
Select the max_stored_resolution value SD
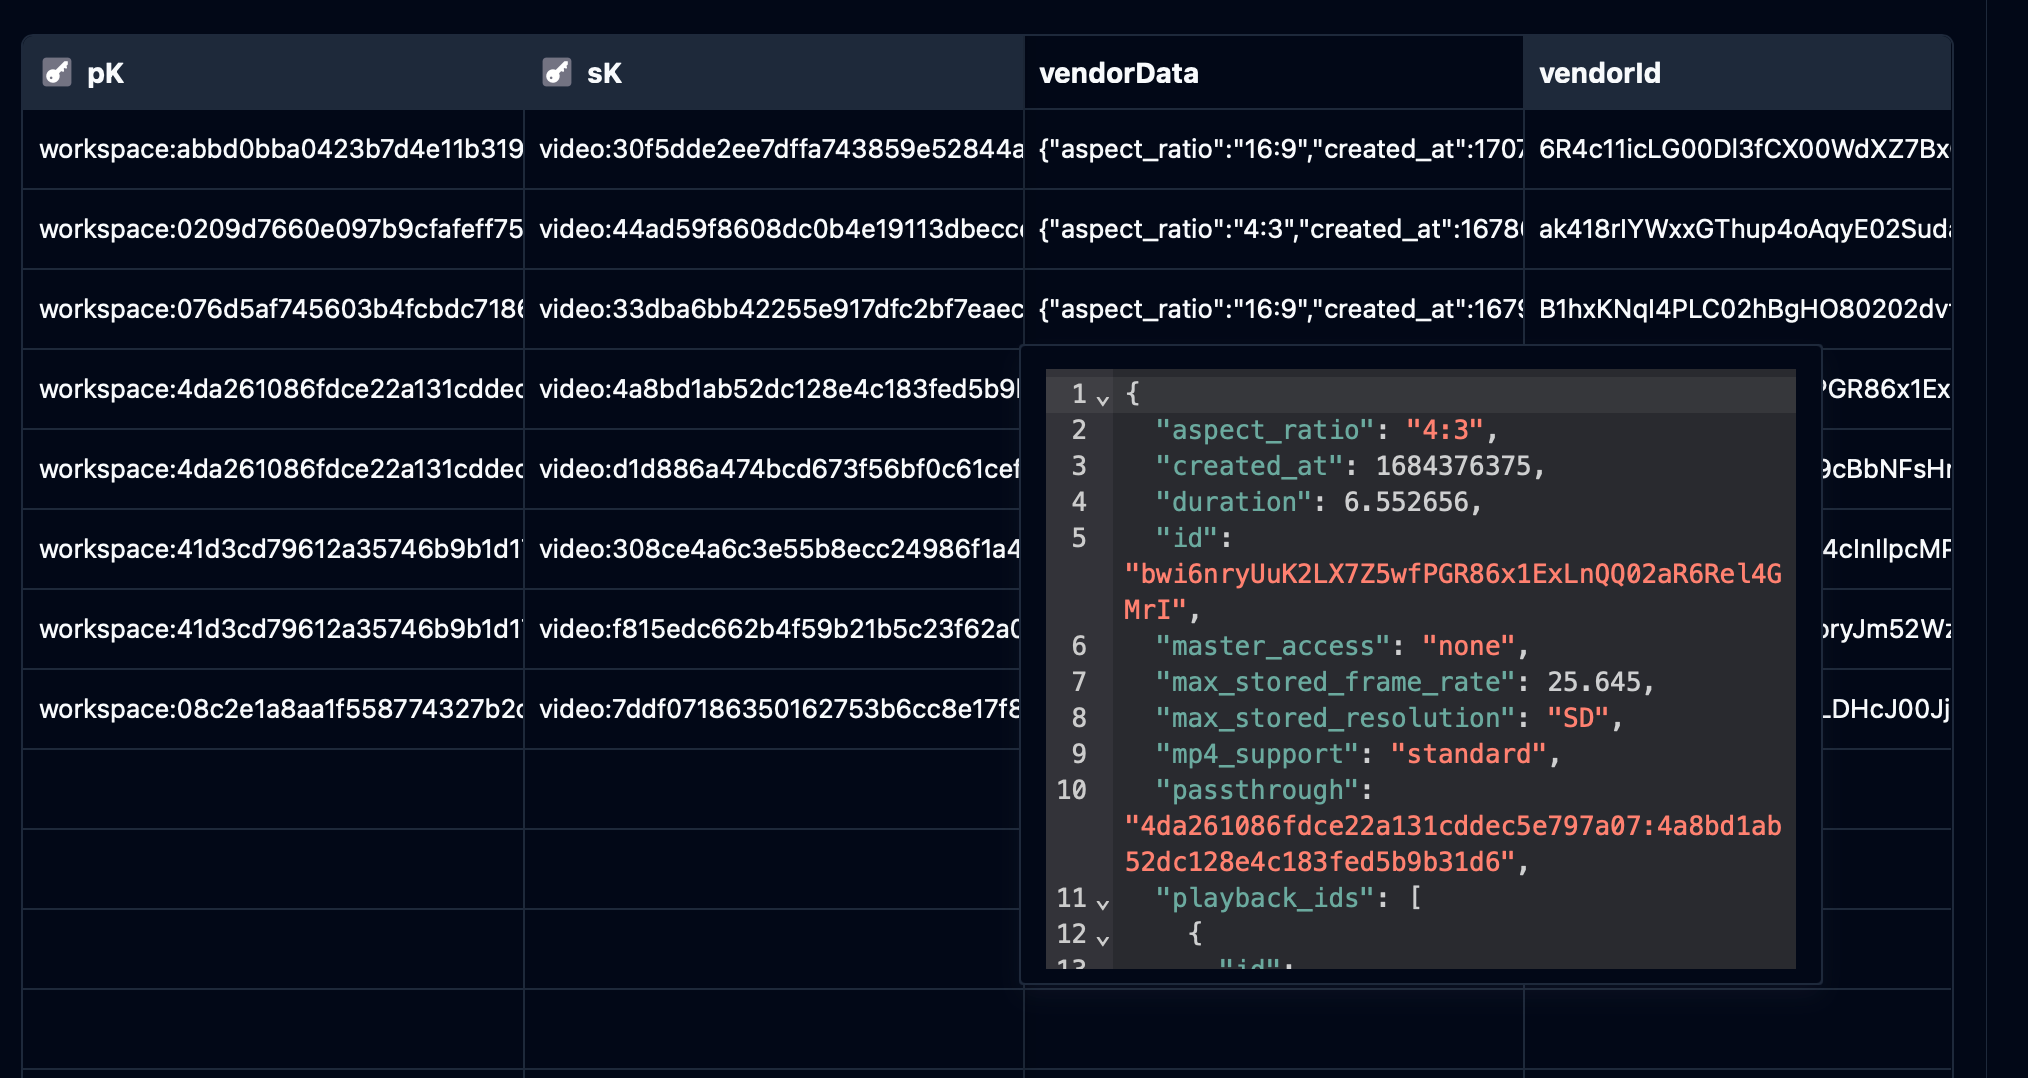click(1580, 717)
